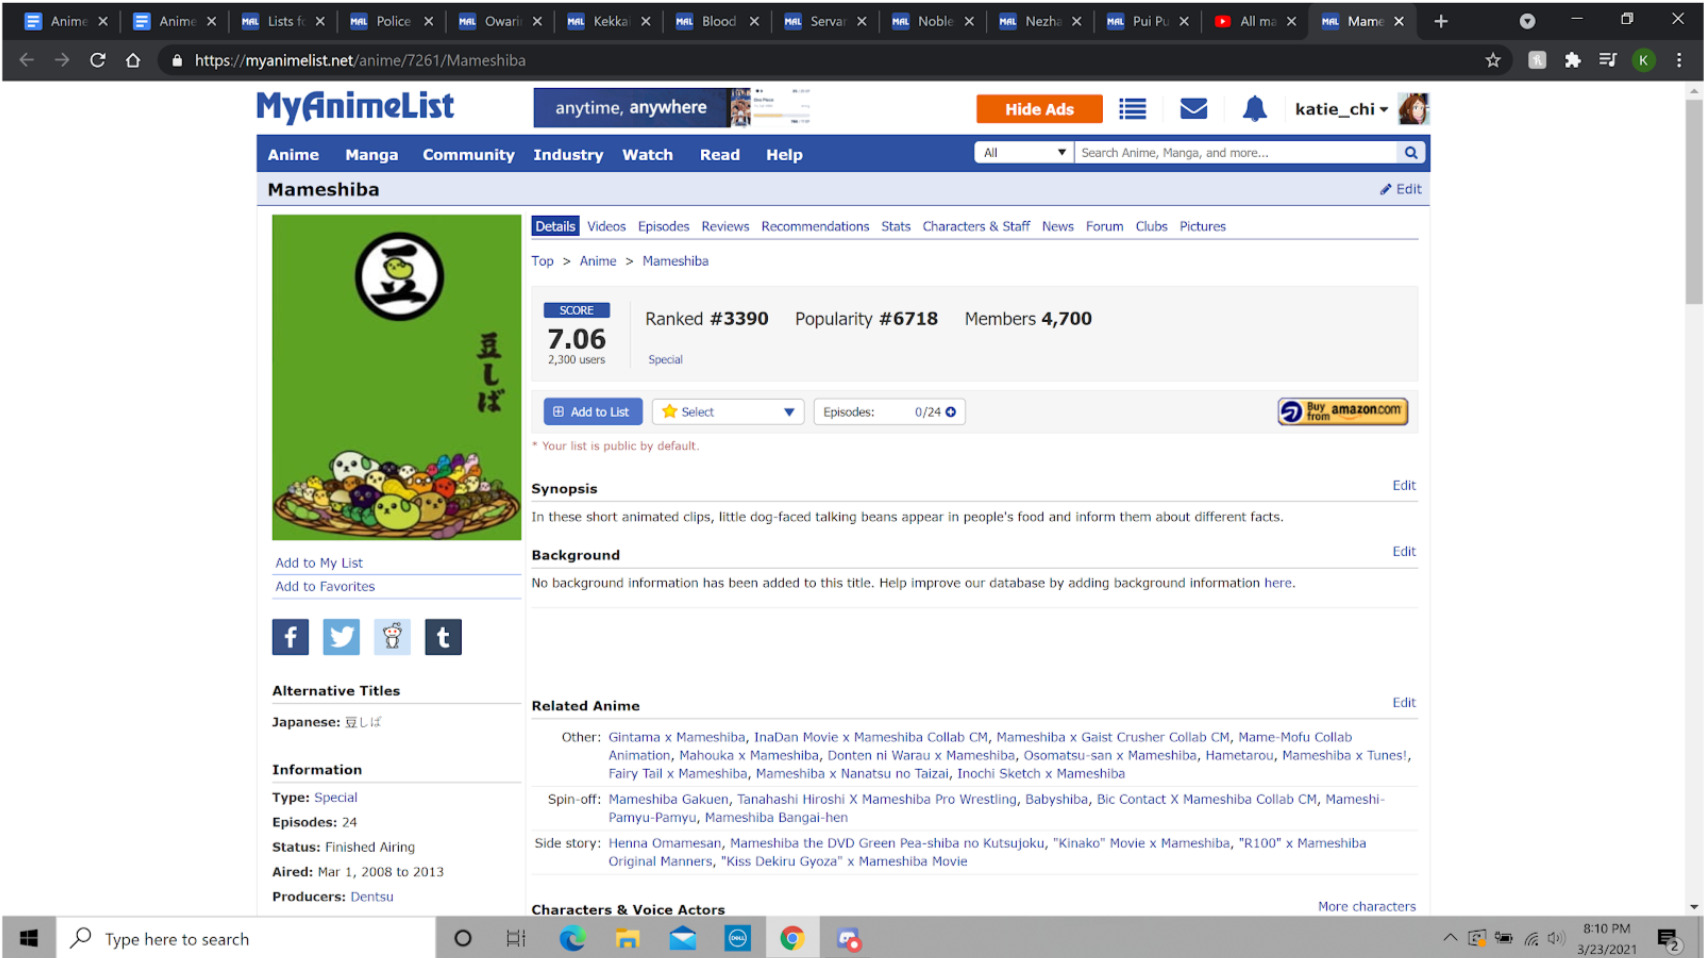
Task: Open the Videos tab
Action: (606, 227)
